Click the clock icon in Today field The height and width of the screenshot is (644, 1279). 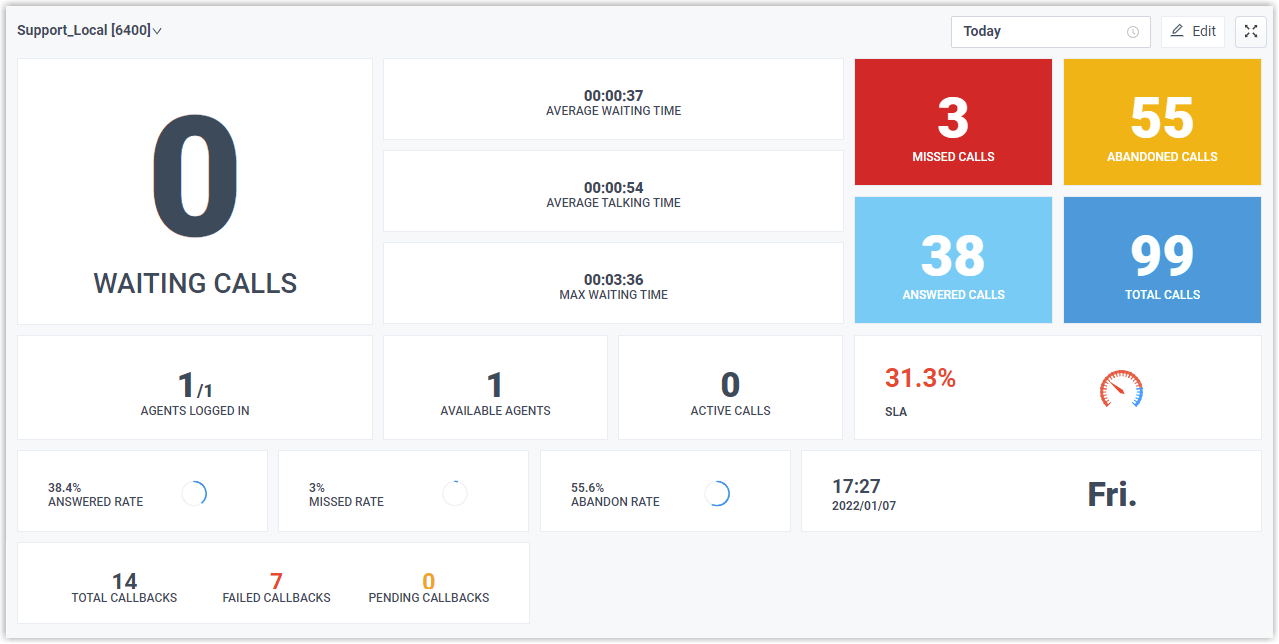1133,32
